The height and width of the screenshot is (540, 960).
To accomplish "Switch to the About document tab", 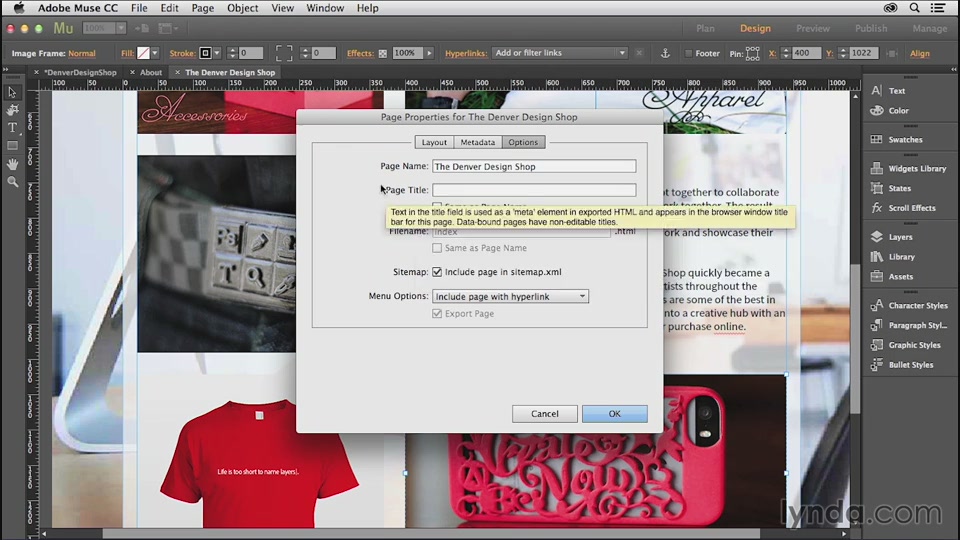I will [151, 72].
